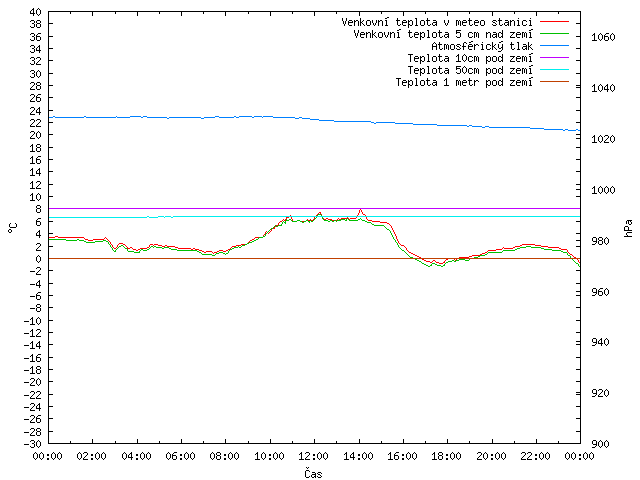
Task: Click the right axis value '1000'
Action: [603, 190]
